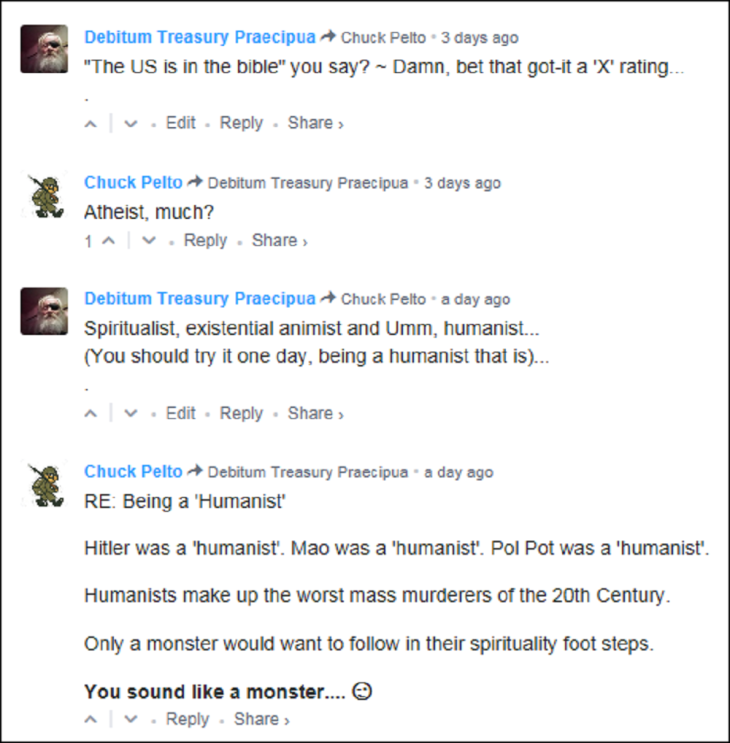Reply to the 'Atheist, much?' comment
The width and height of the screenshot is (730, 743).
(x=205, y=241)
